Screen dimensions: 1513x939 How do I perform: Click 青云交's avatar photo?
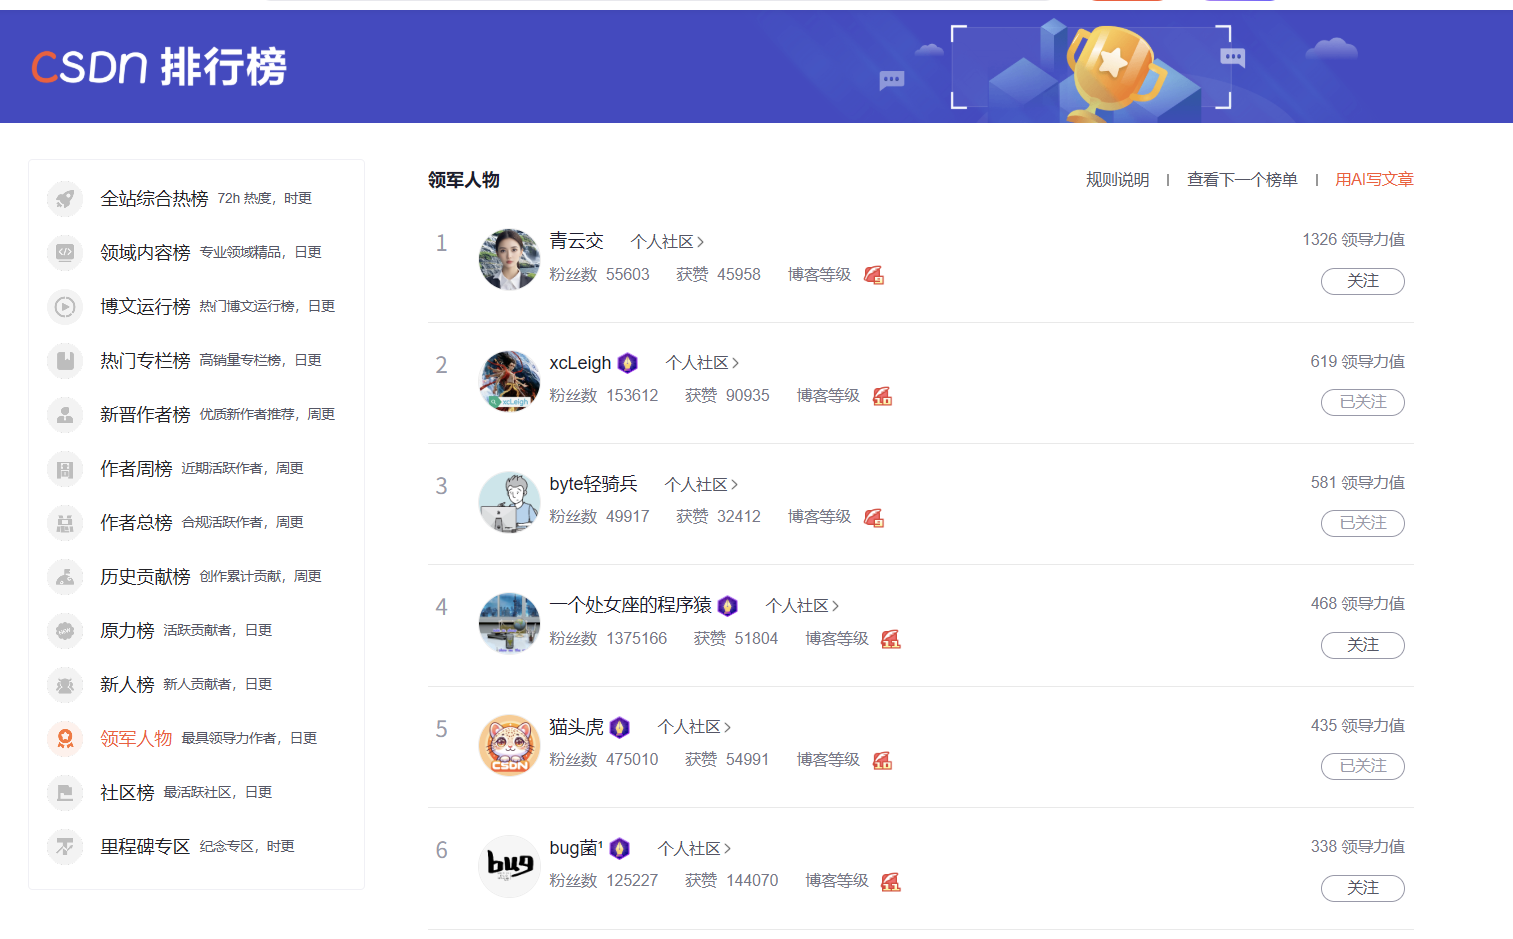tap(509, 259)
